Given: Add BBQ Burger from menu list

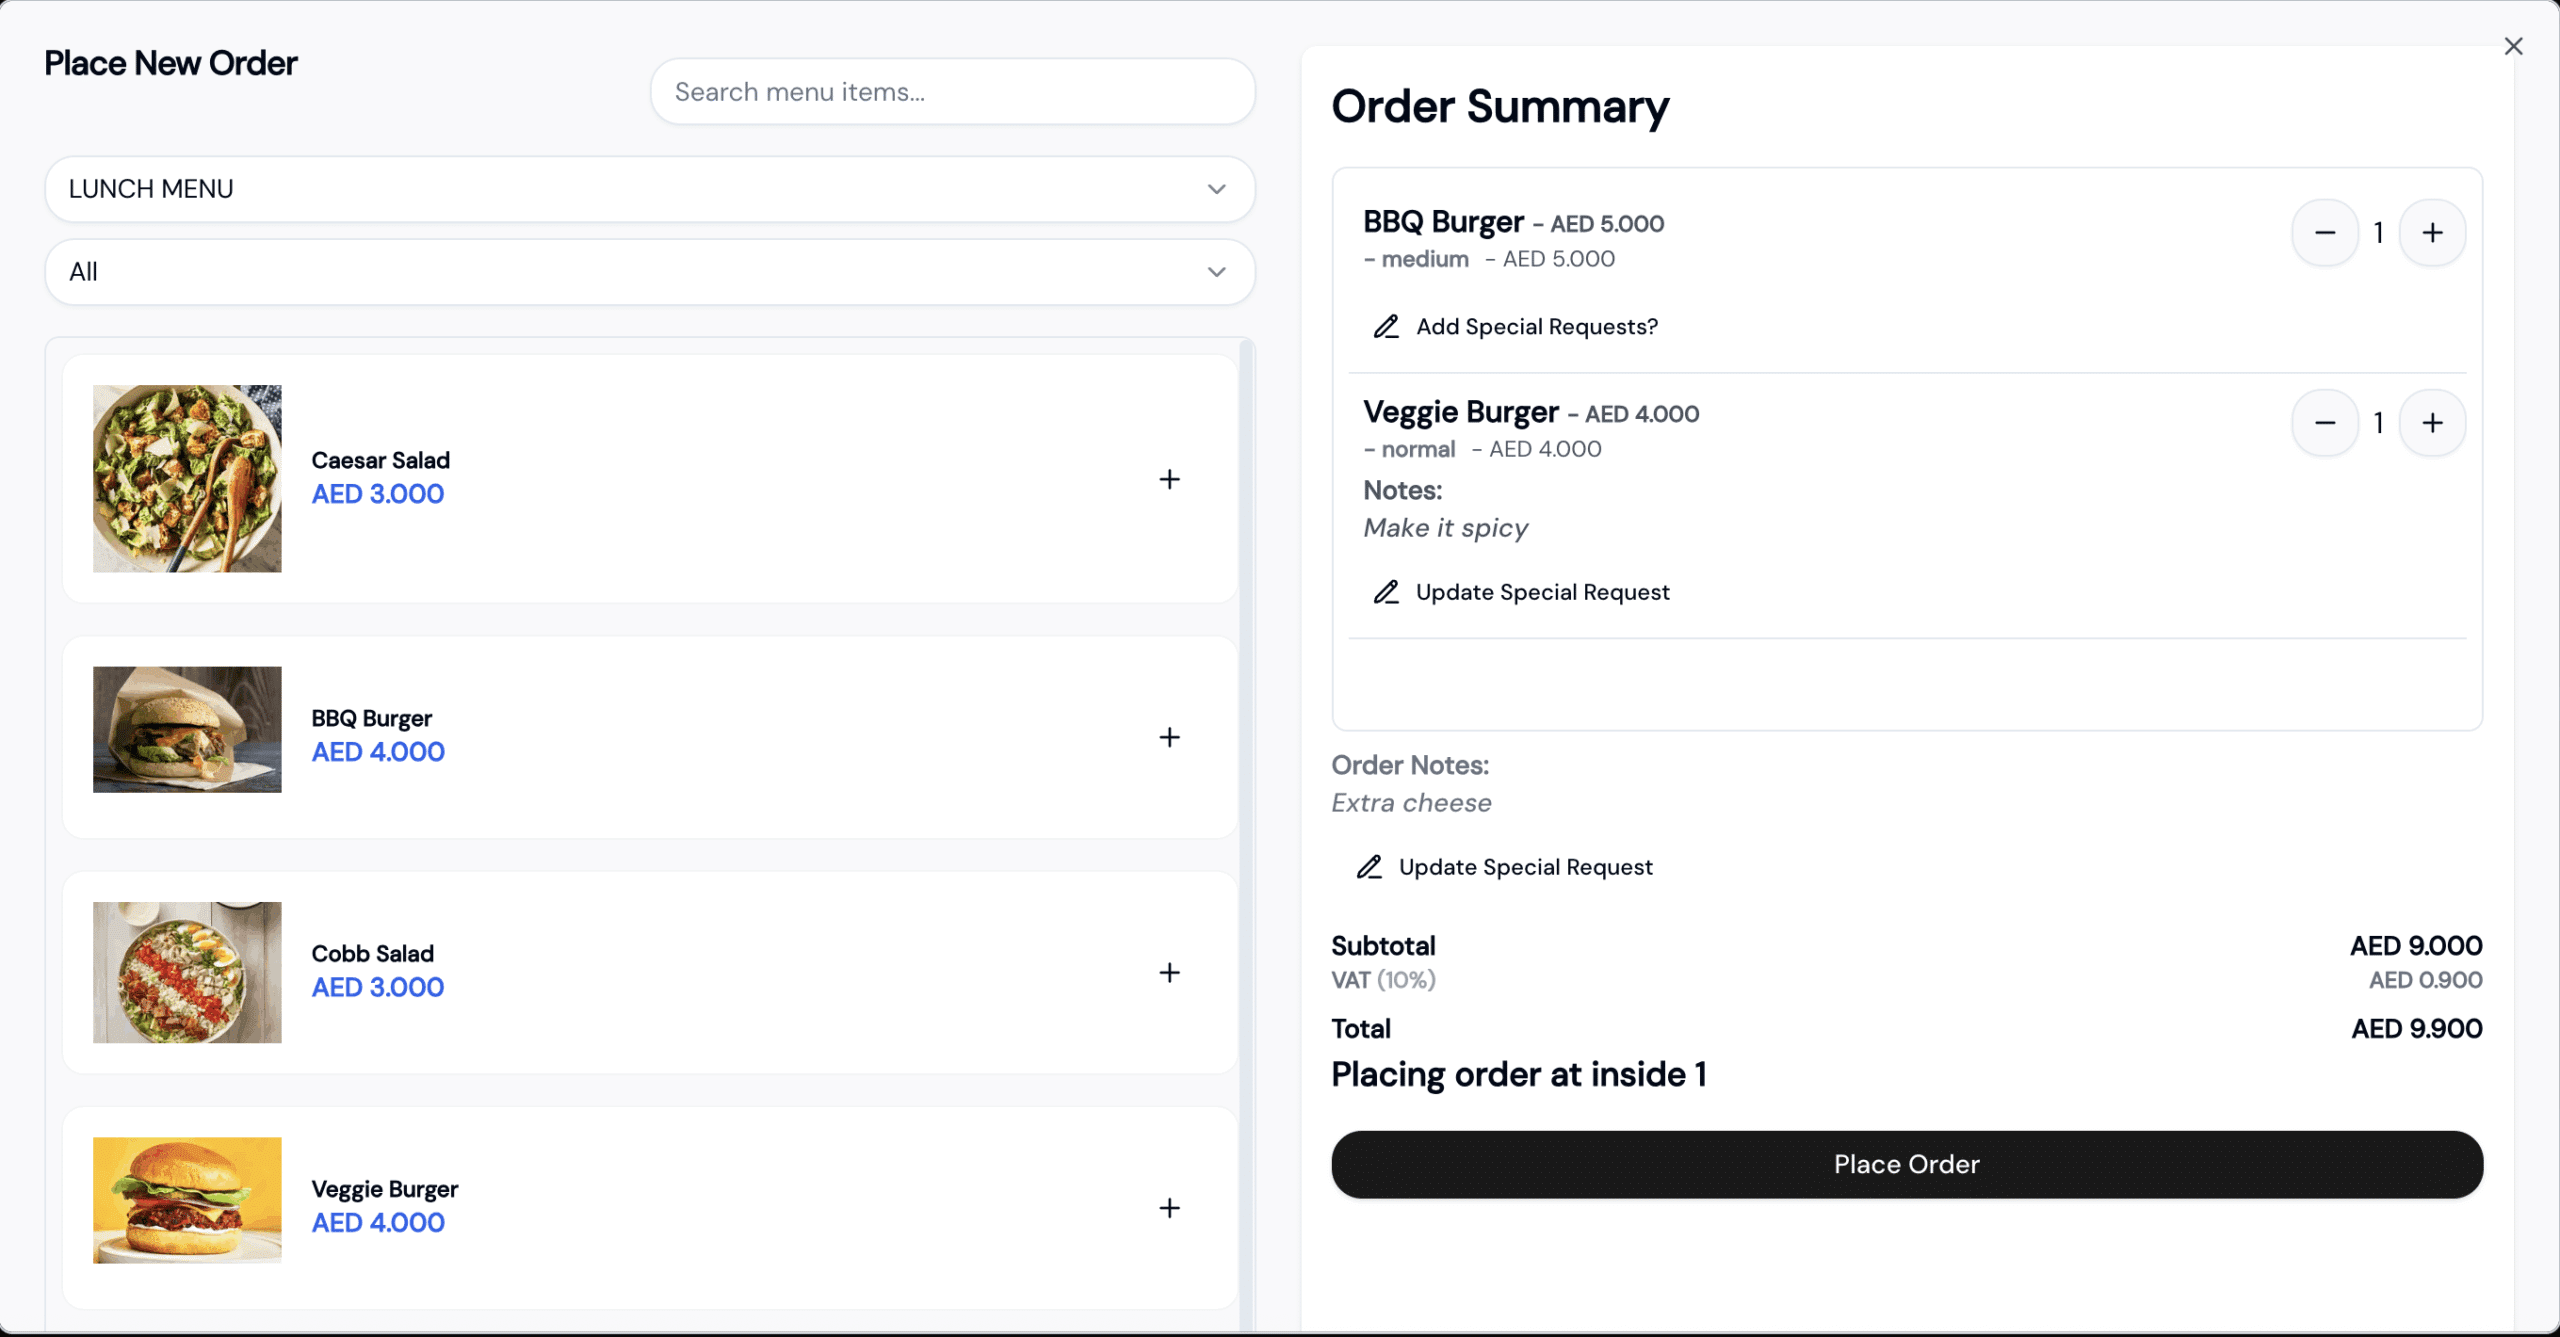Looking at the screenshot, I should (x=1169, y=737).
